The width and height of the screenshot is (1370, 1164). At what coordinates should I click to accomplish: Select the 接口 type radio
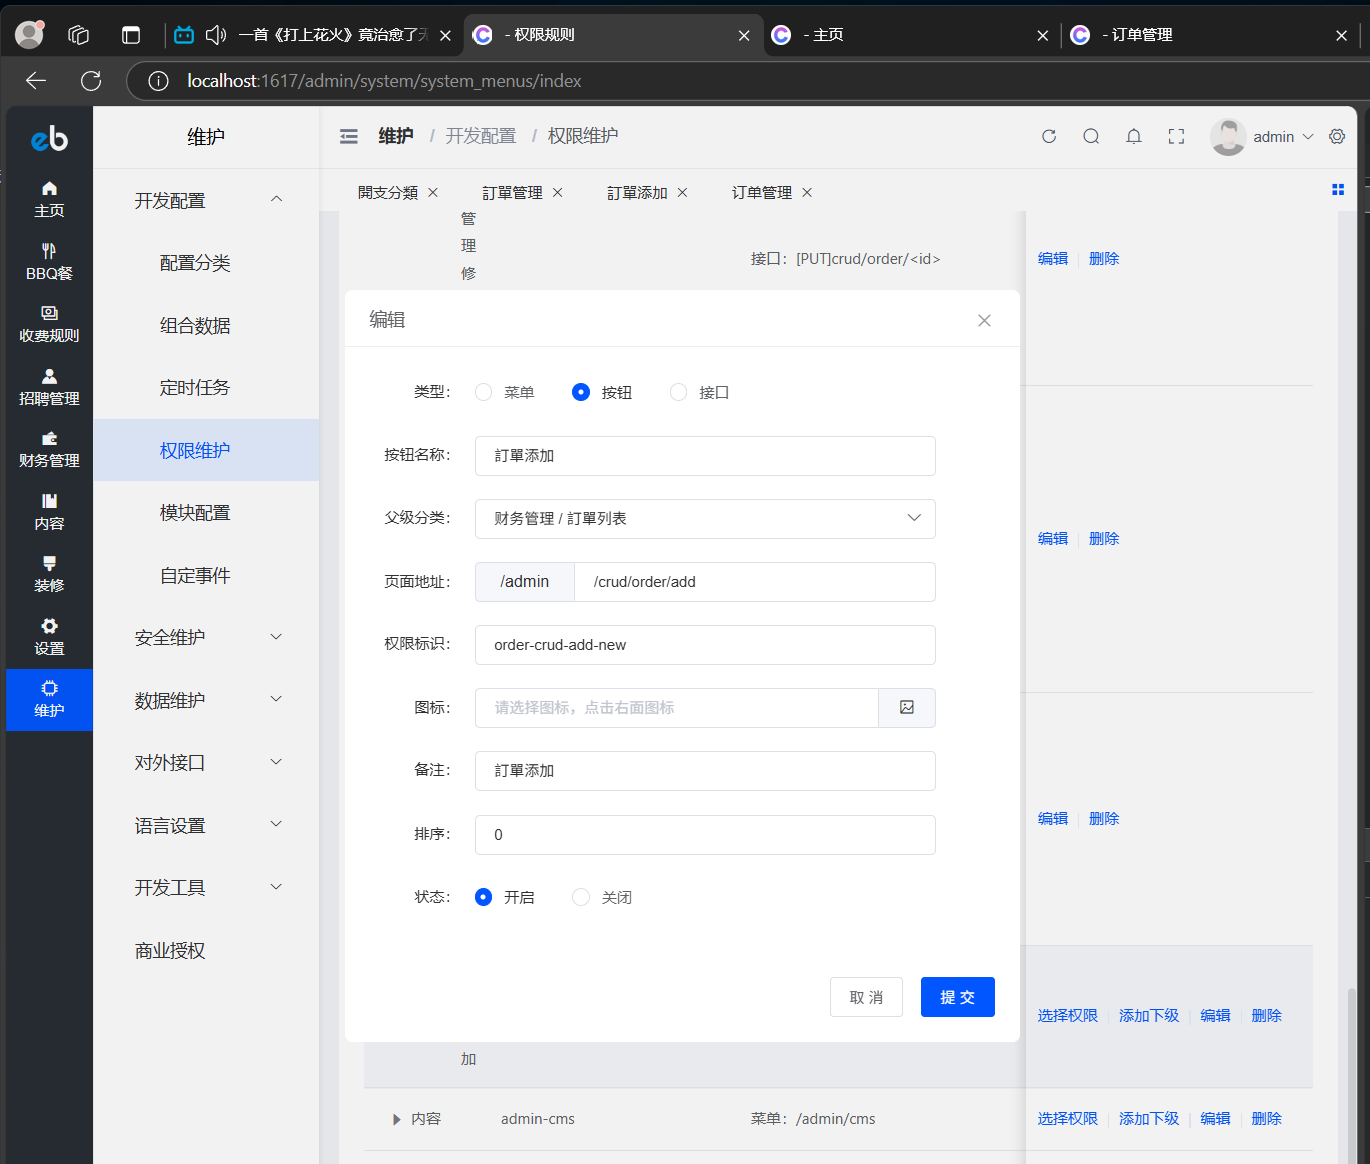679,392
